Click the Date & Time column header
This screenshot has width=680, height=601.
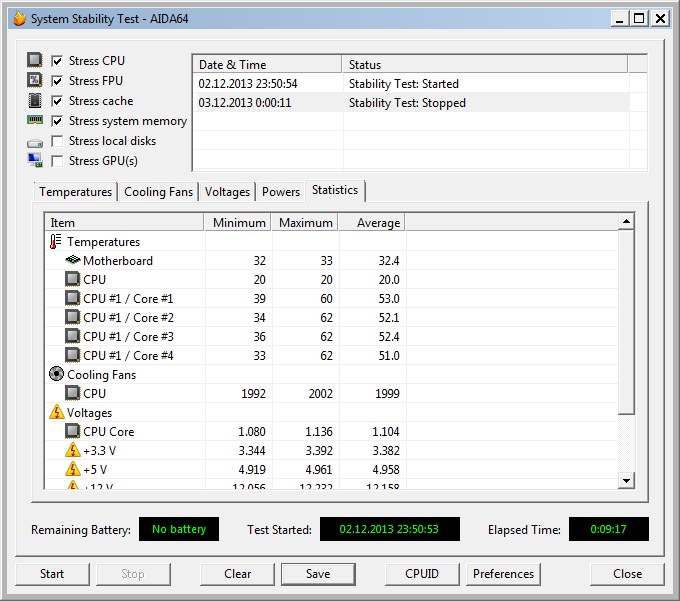pos(267,64)
